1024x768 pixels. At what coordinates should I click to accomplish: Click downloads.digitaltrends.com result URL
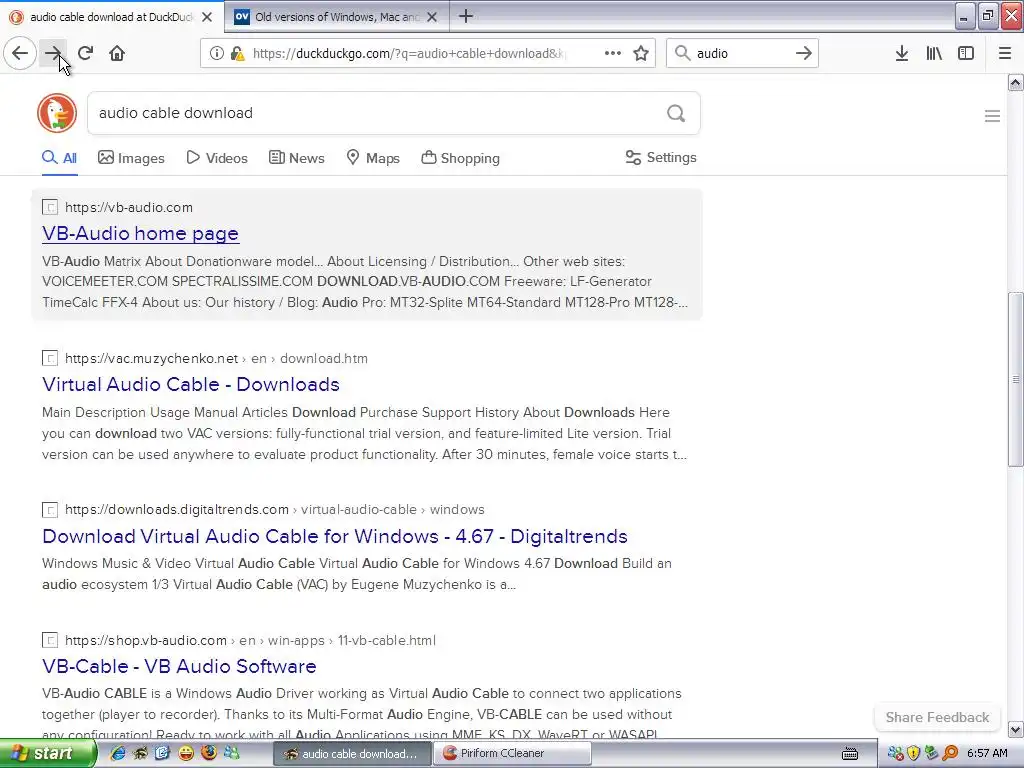pyautogui.click(x=274, y=509)
